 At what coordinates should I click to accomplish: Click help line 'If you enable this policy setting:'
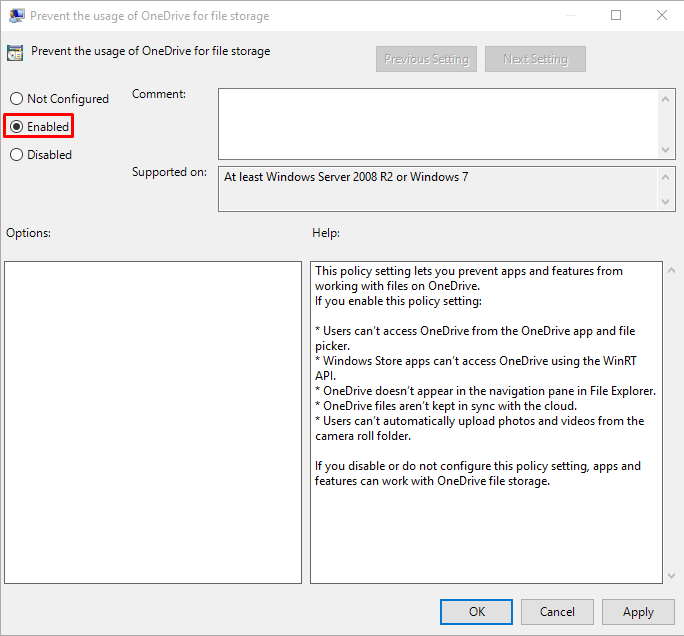click(398, 301)
